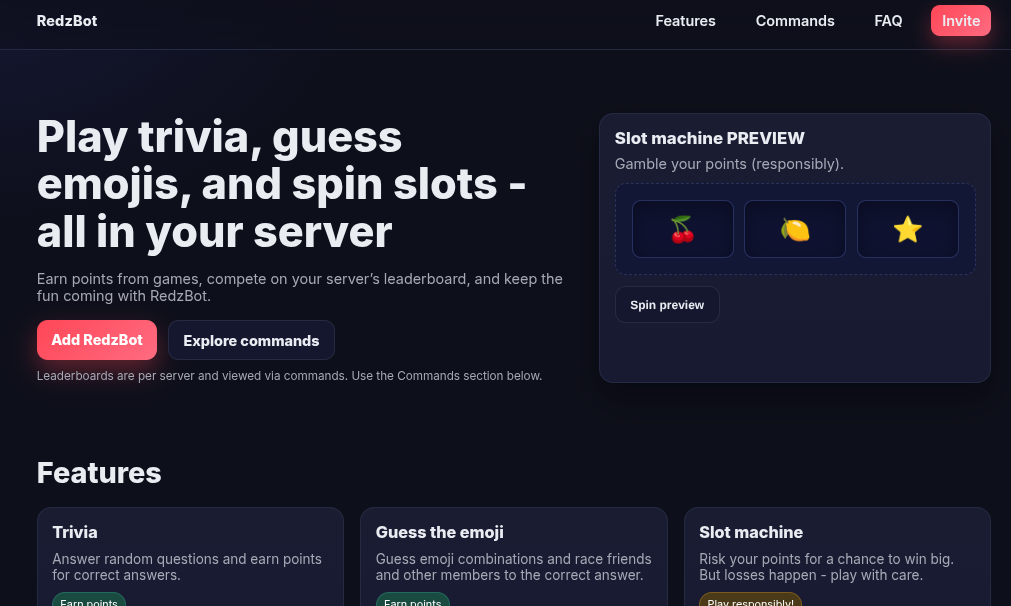This screenshot has height=606, width=1011.
Task: Click the Play responsibly tag
Action: point(750,601)
